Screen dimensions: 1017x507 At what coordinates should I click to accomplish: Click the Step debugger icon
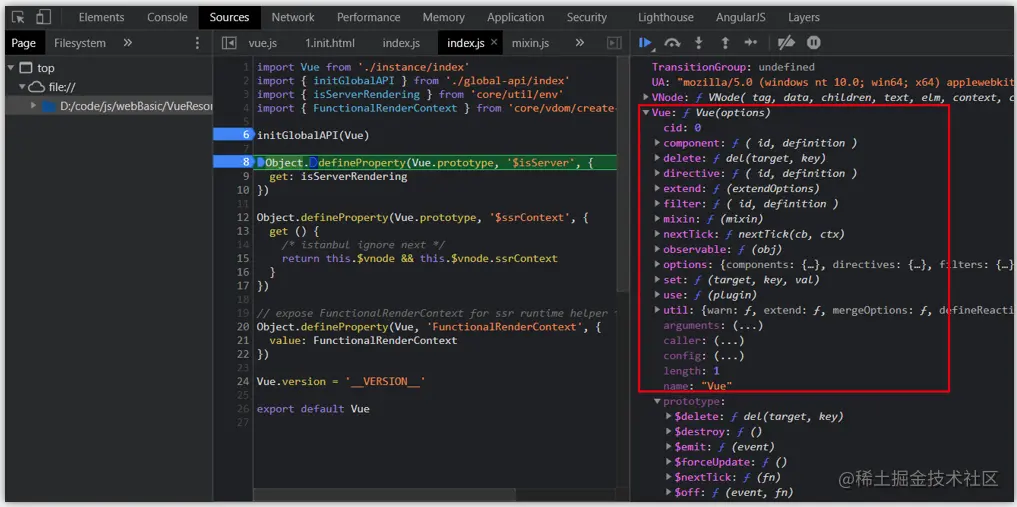click(x=751, y=43)
